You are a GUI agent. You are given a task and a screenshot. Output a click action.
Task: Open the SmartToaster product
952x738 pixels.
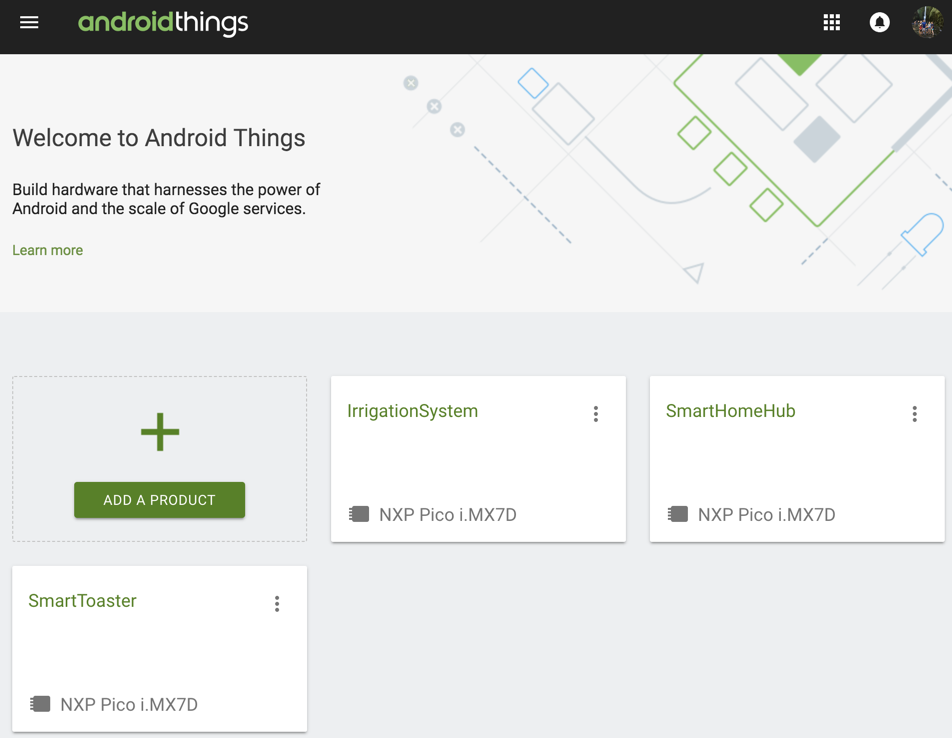click(82, 601)
